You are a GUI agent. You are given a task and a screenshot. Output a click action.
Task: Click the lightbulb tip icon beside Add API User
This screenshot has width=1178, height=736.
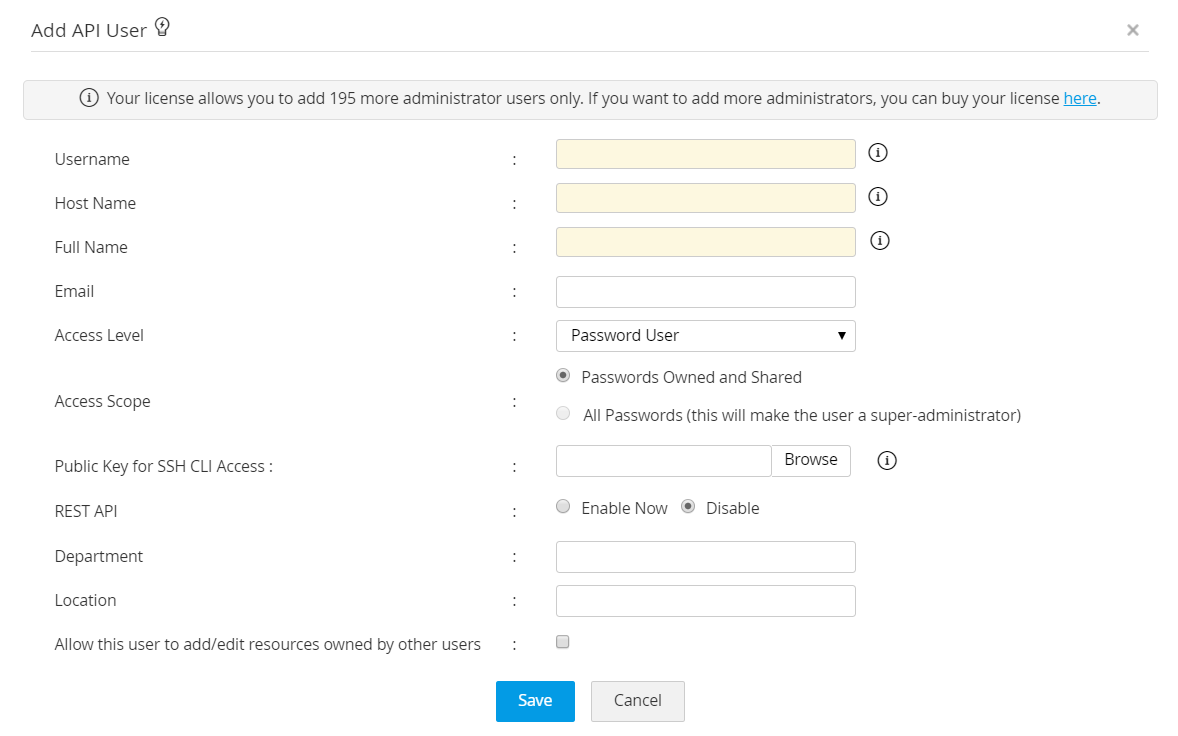pyautogui.click(x=162, y=28)
